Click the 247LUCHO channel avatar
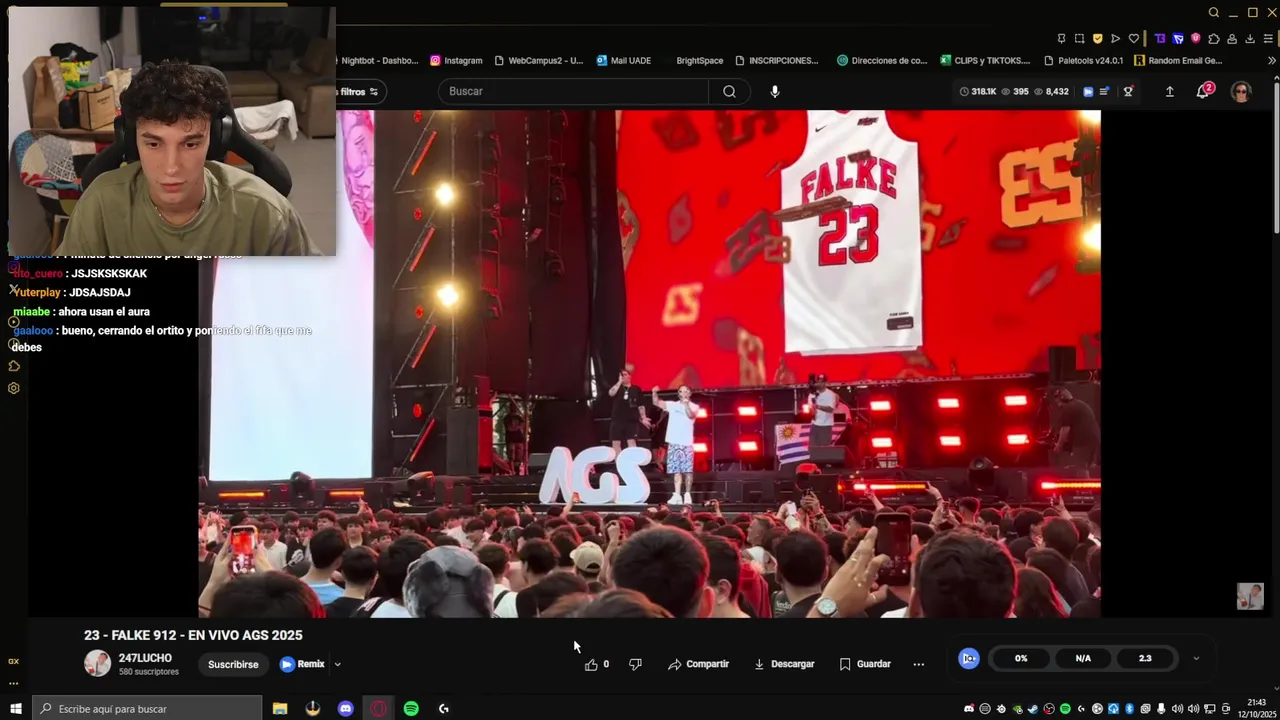The image size is (1280, 720). pyautogui.click(x=97, y=664)
